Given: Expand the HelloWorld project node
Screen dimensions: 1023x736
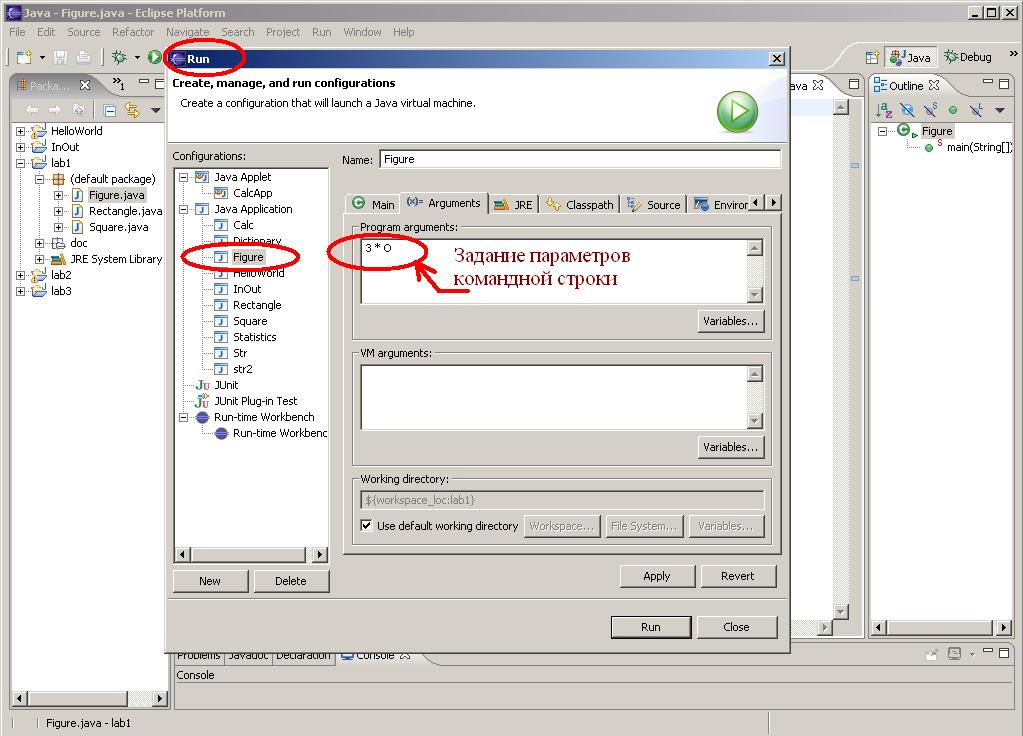Looking at the screenshot, I should [21, 131].
